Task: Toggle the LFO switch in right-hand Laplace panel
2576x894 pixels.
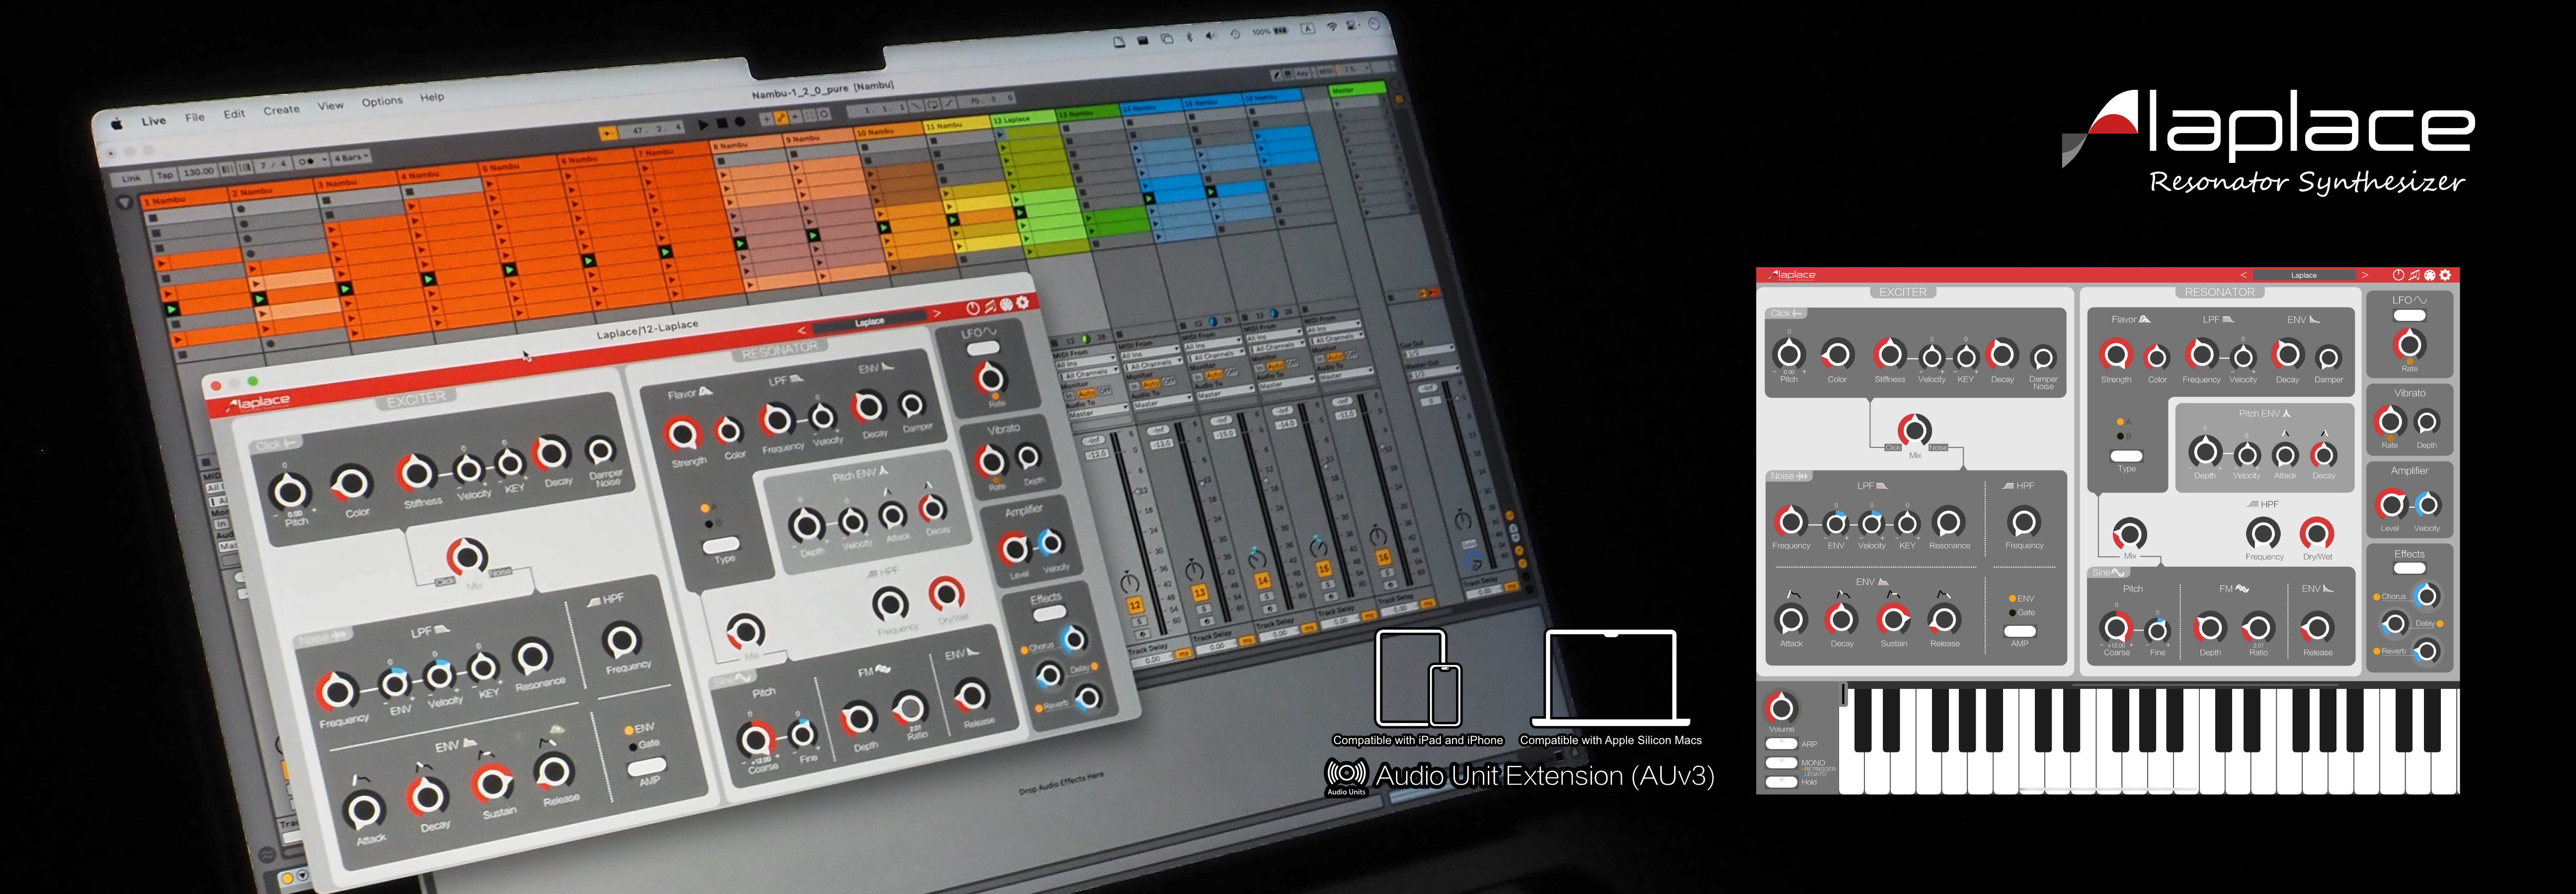Action: [x=2409, y=316]
